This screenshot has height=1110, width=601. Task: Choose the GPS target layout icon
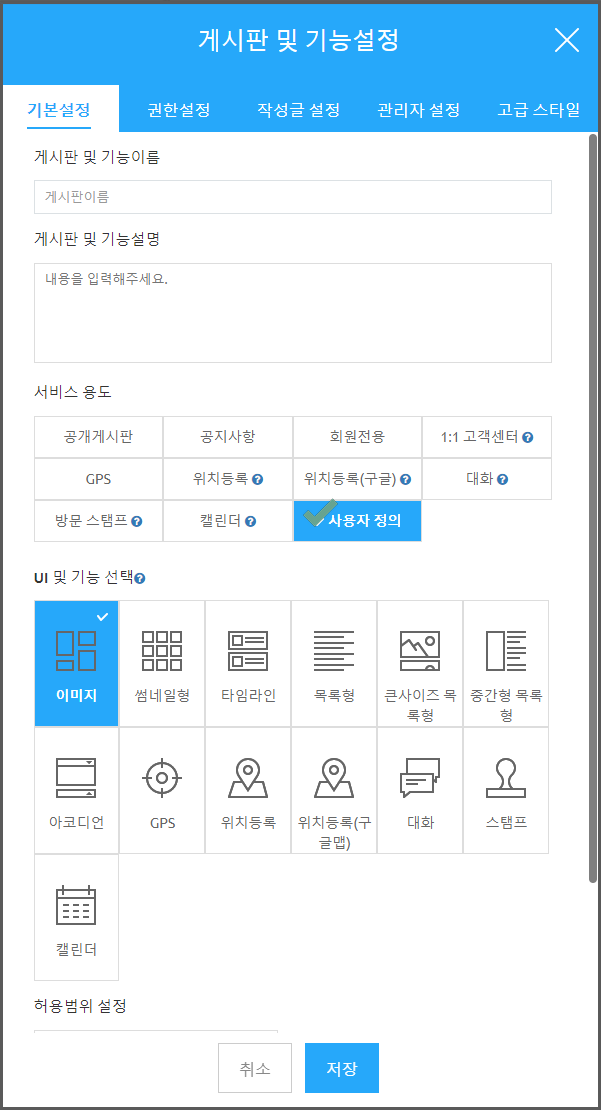tap(162, 778)
